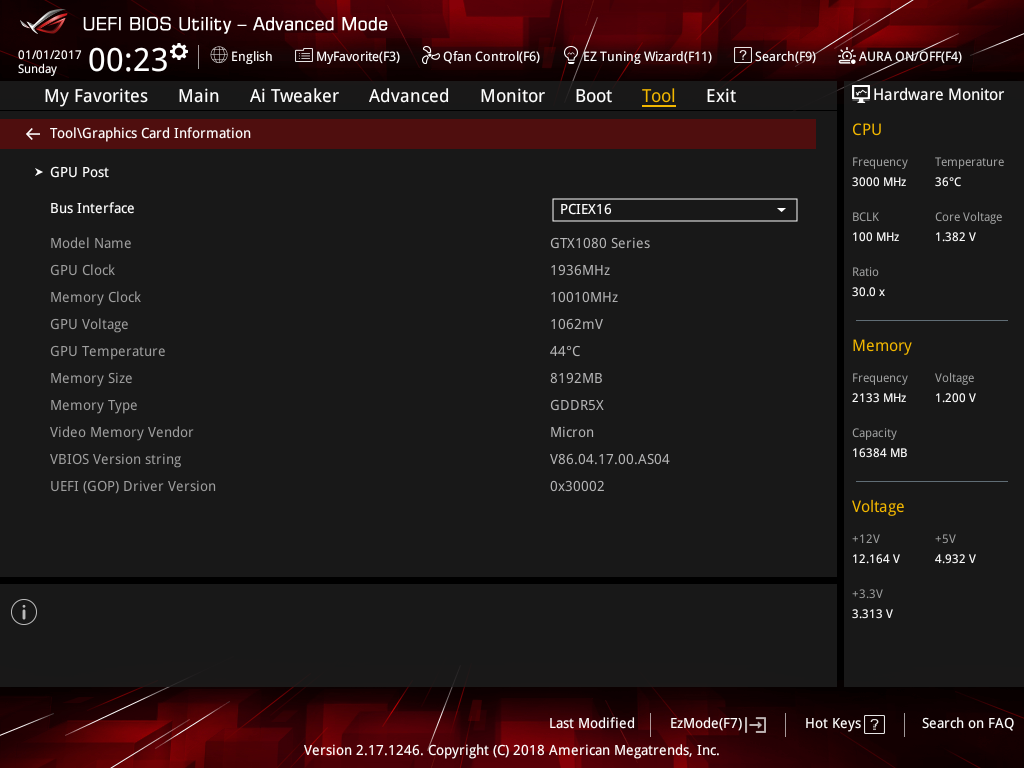Open the Advanced tab
Screen dimensions: 1024x768
tap(409, 96)
